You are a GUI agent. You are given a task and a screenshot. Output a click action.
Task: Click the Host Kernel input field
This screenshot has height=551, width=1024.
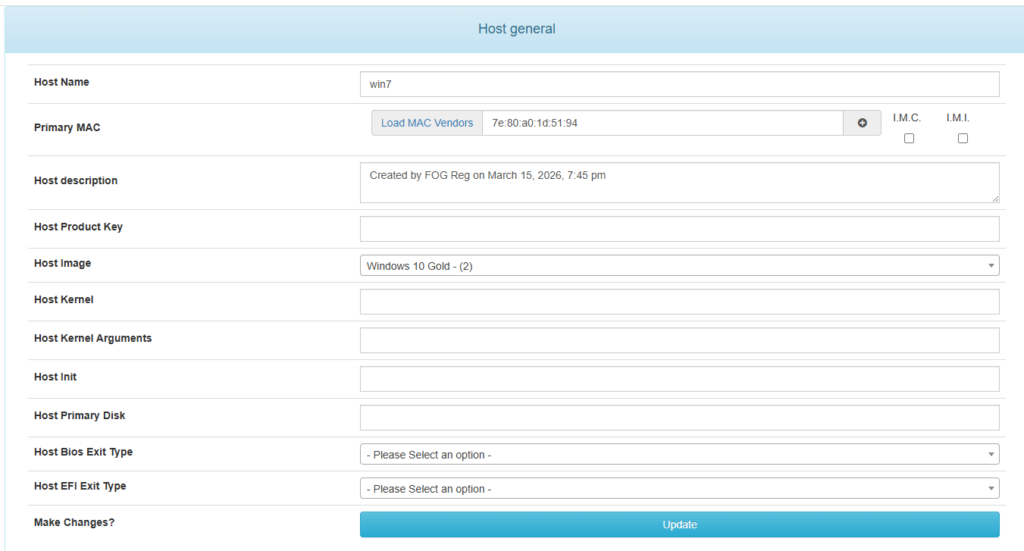[x=679, y=302]
